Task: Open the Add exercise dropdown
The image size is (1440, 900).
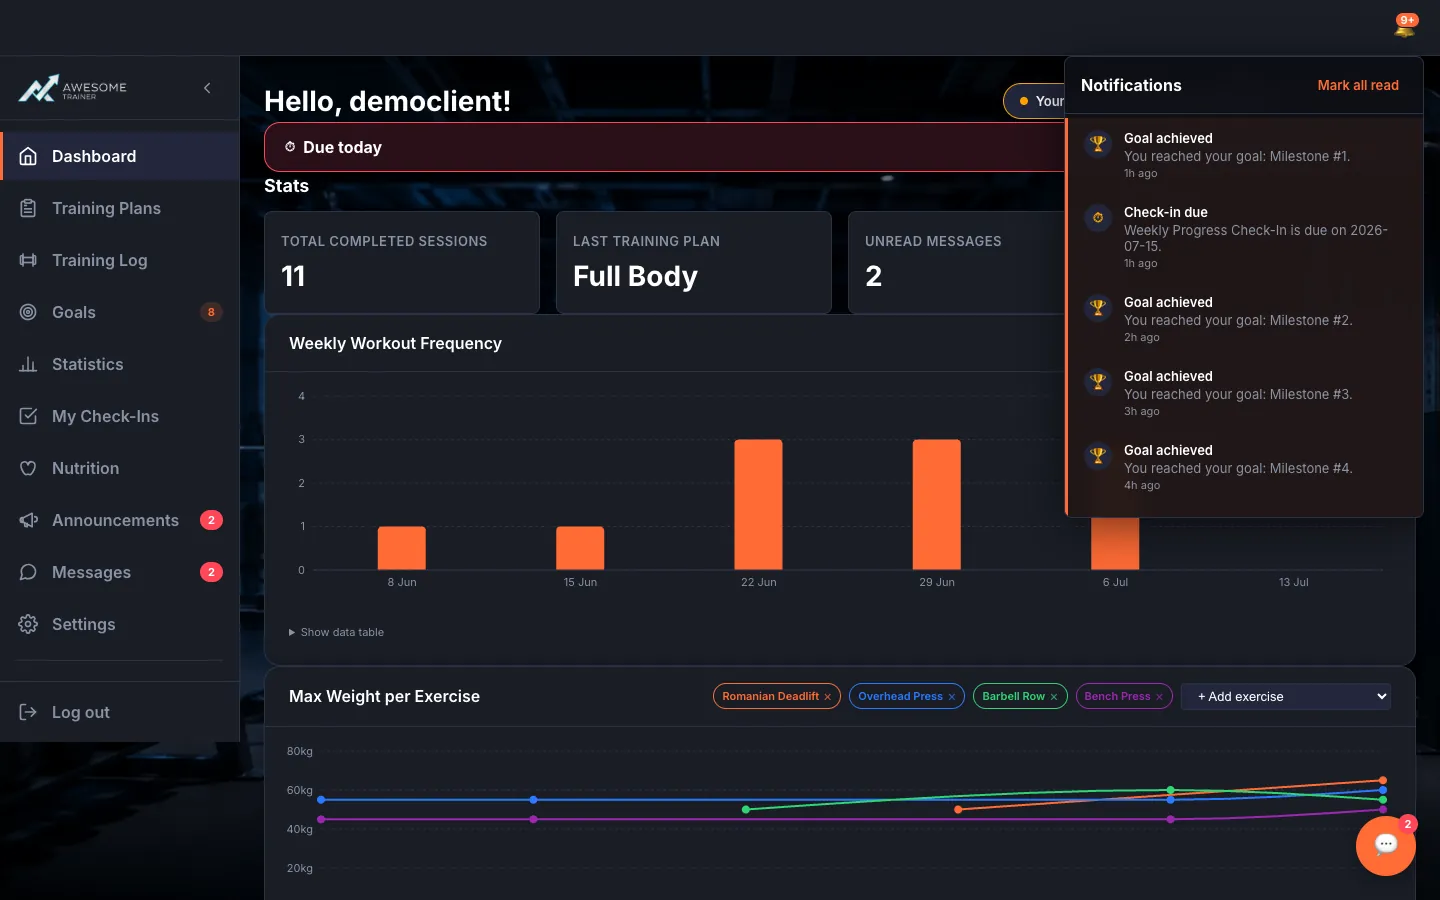Action: coord(1286,696)
